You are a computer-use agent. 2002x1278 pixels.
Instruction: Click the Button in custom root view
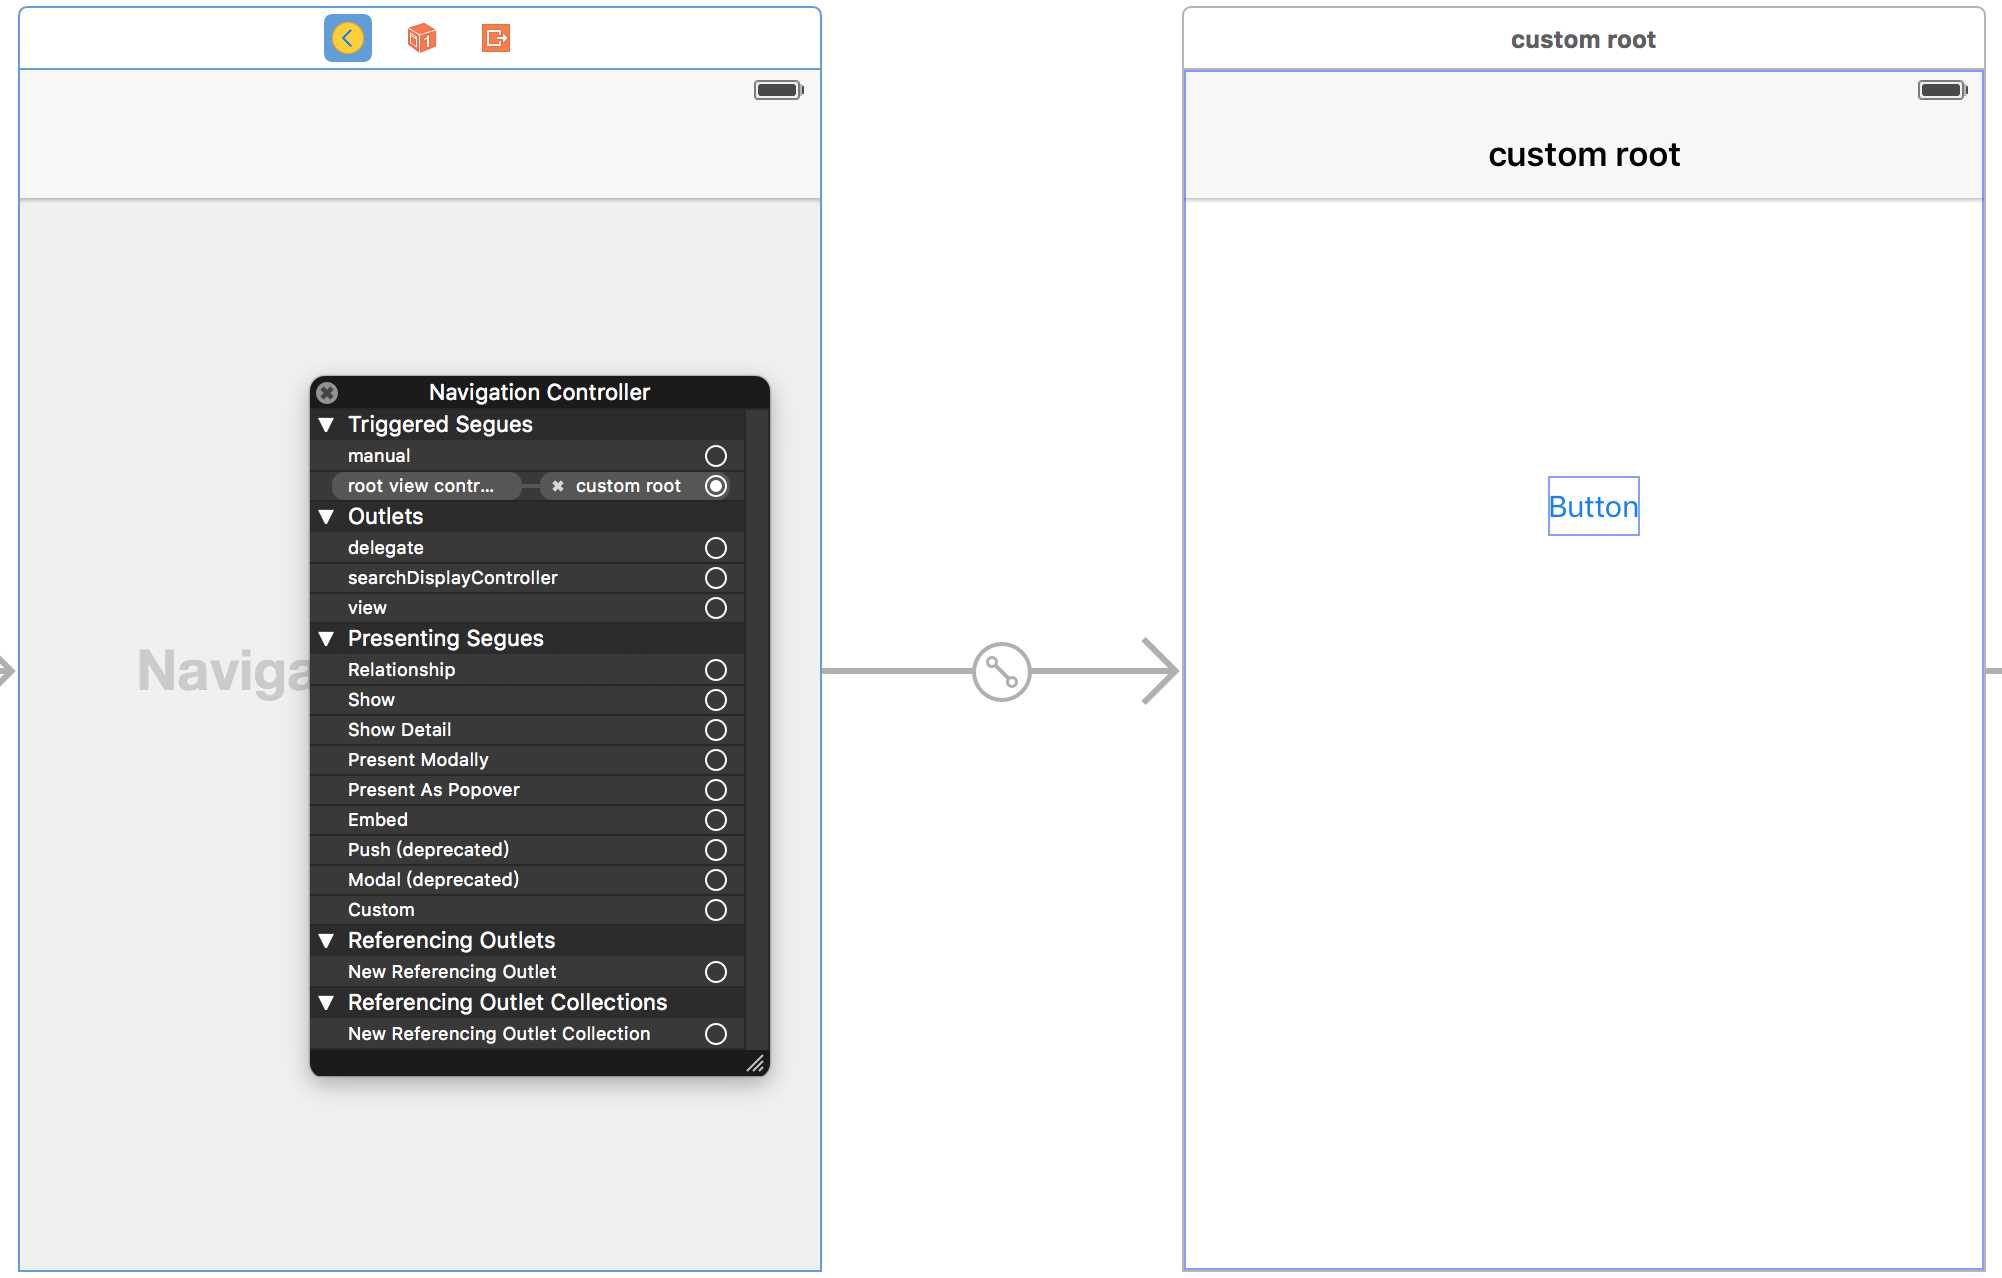click(x=1593, y=506)
